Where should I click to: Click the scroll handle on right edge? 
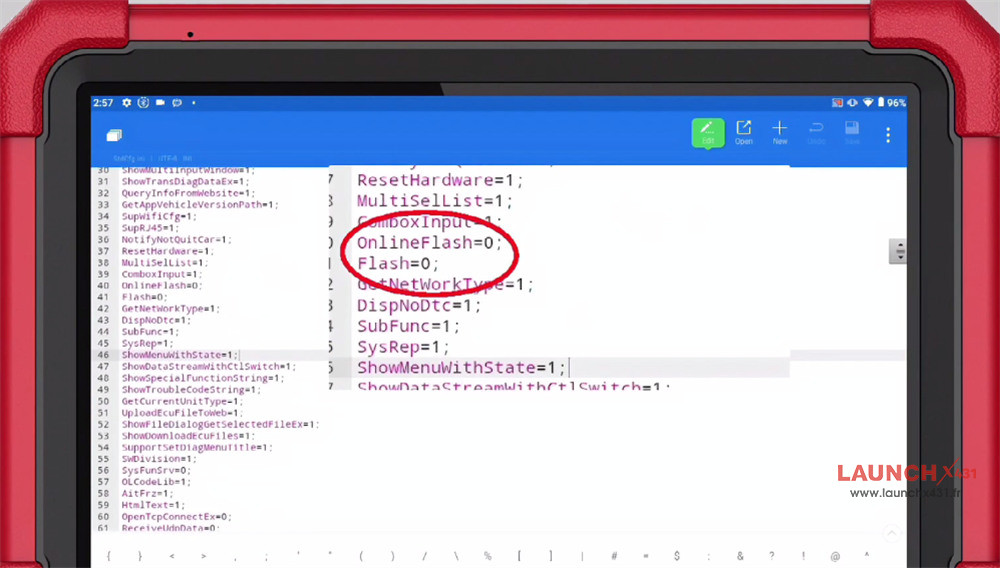click(x=900, y=252)
